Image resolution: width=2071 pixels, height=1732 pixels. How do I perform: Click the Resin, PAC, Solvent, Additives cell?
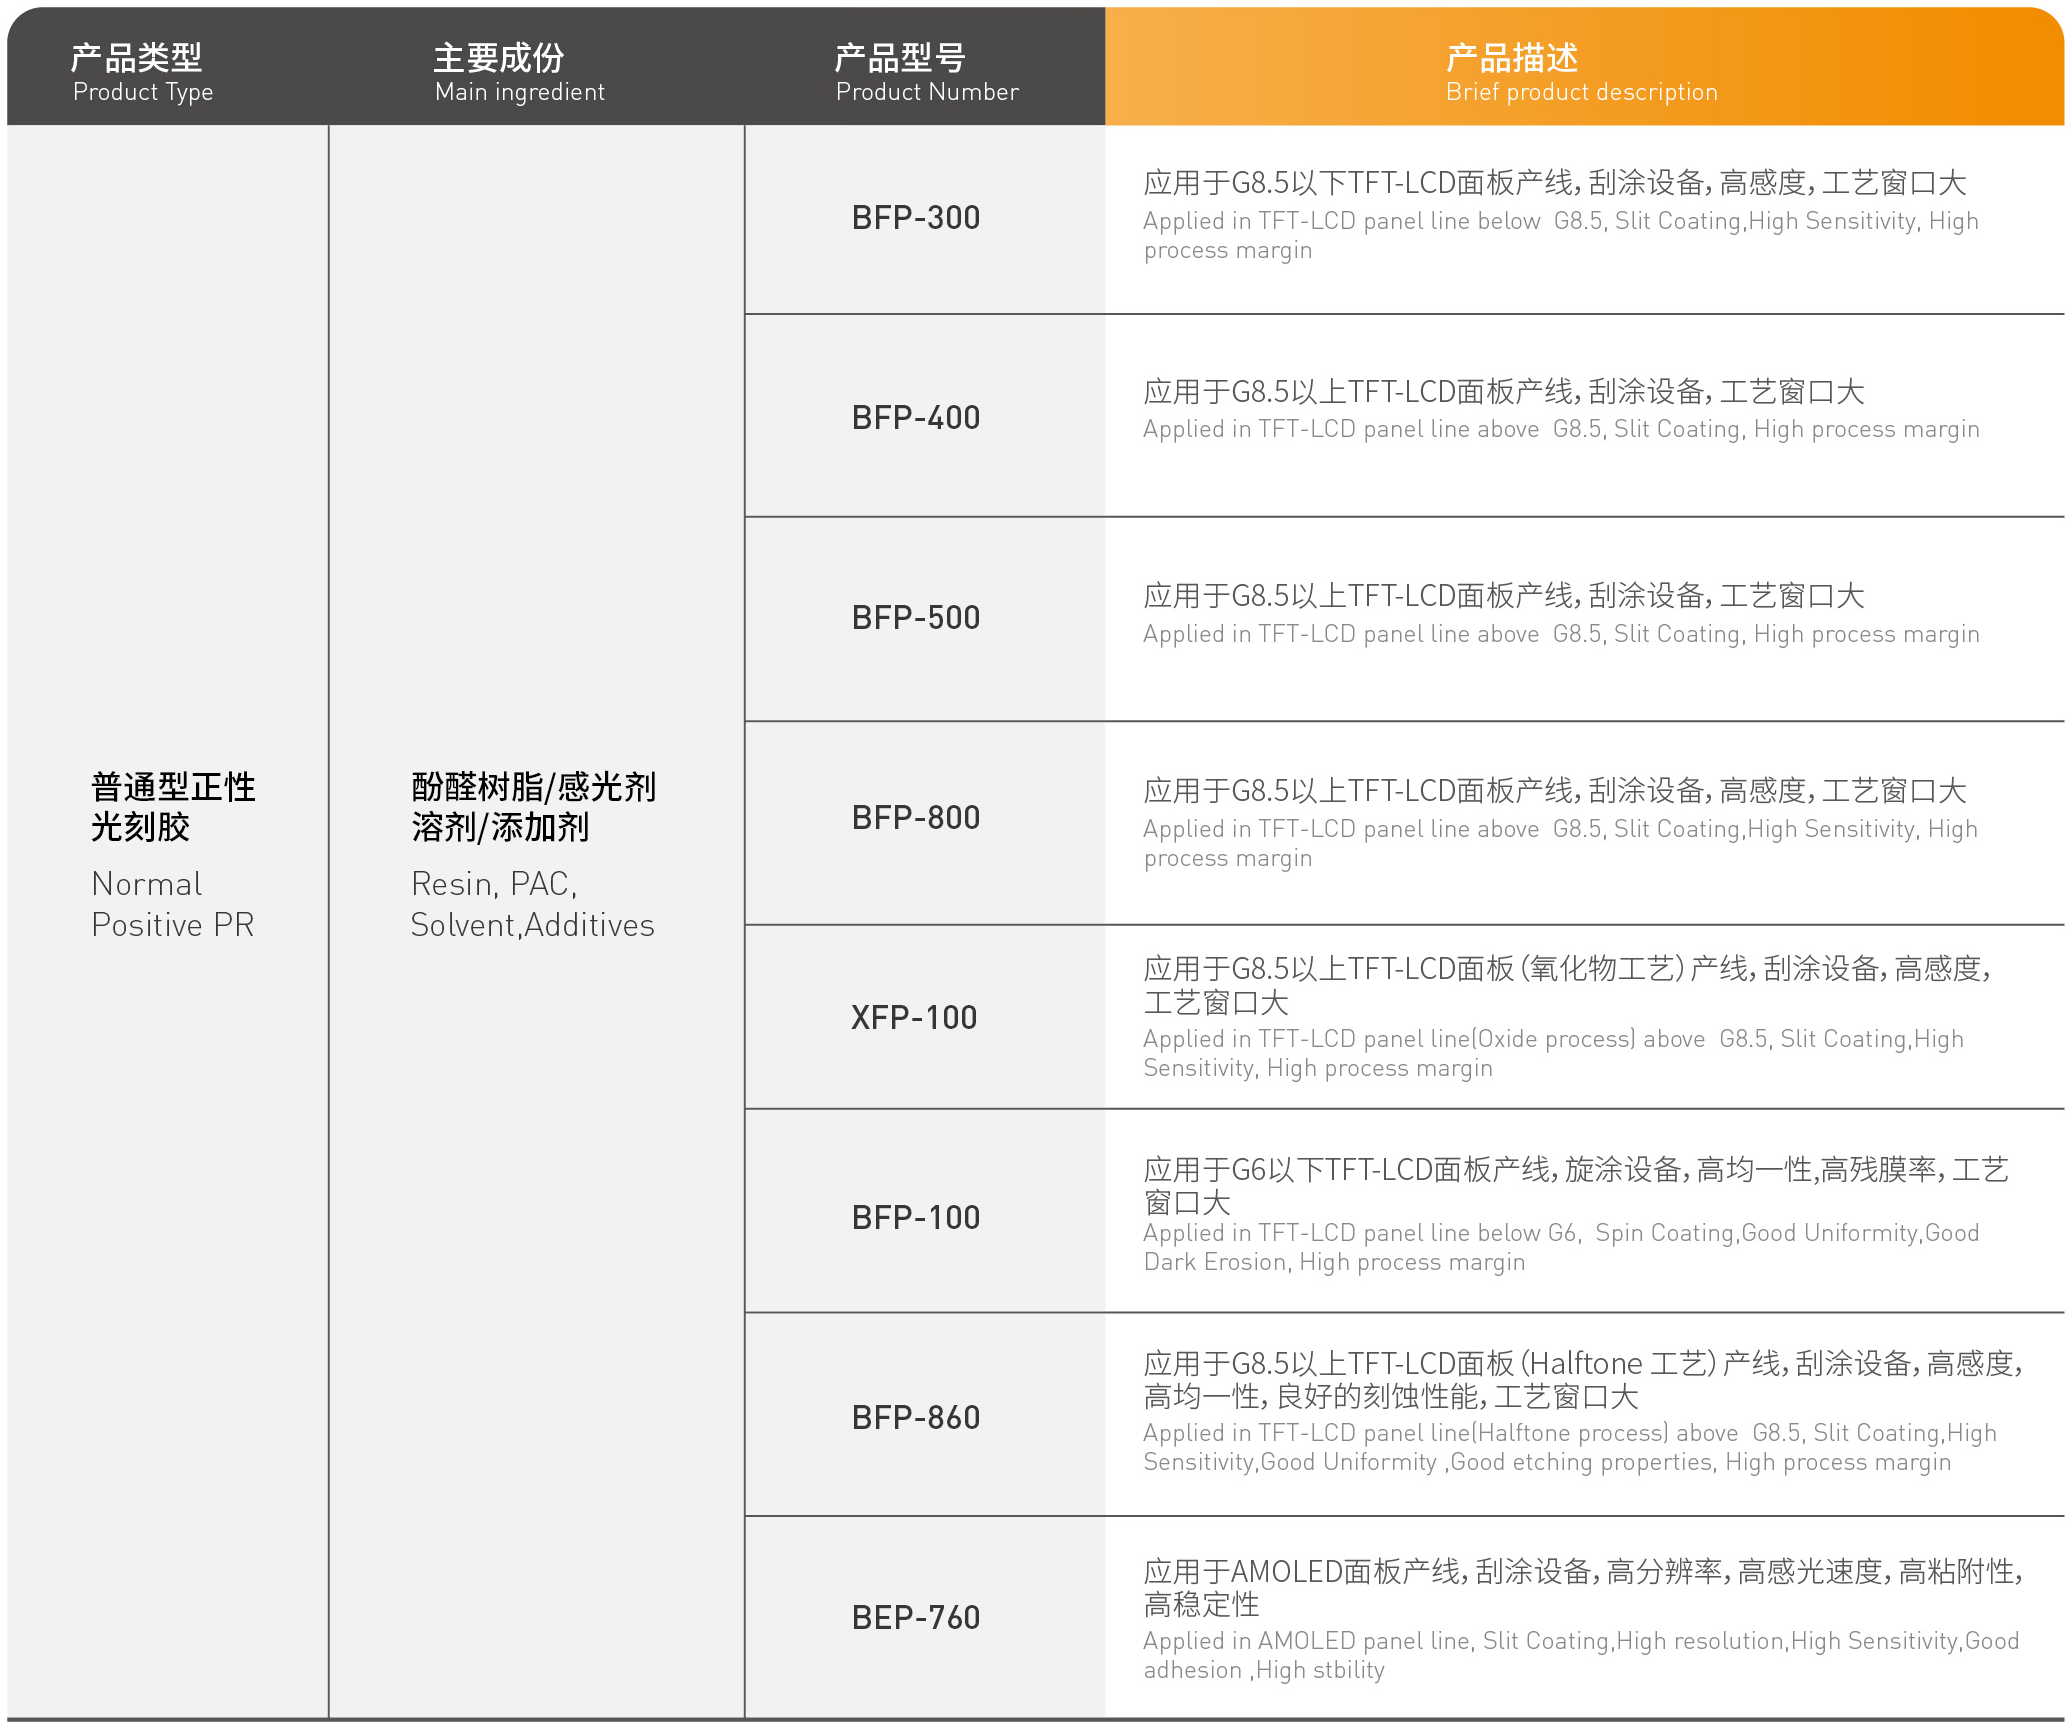533,855
